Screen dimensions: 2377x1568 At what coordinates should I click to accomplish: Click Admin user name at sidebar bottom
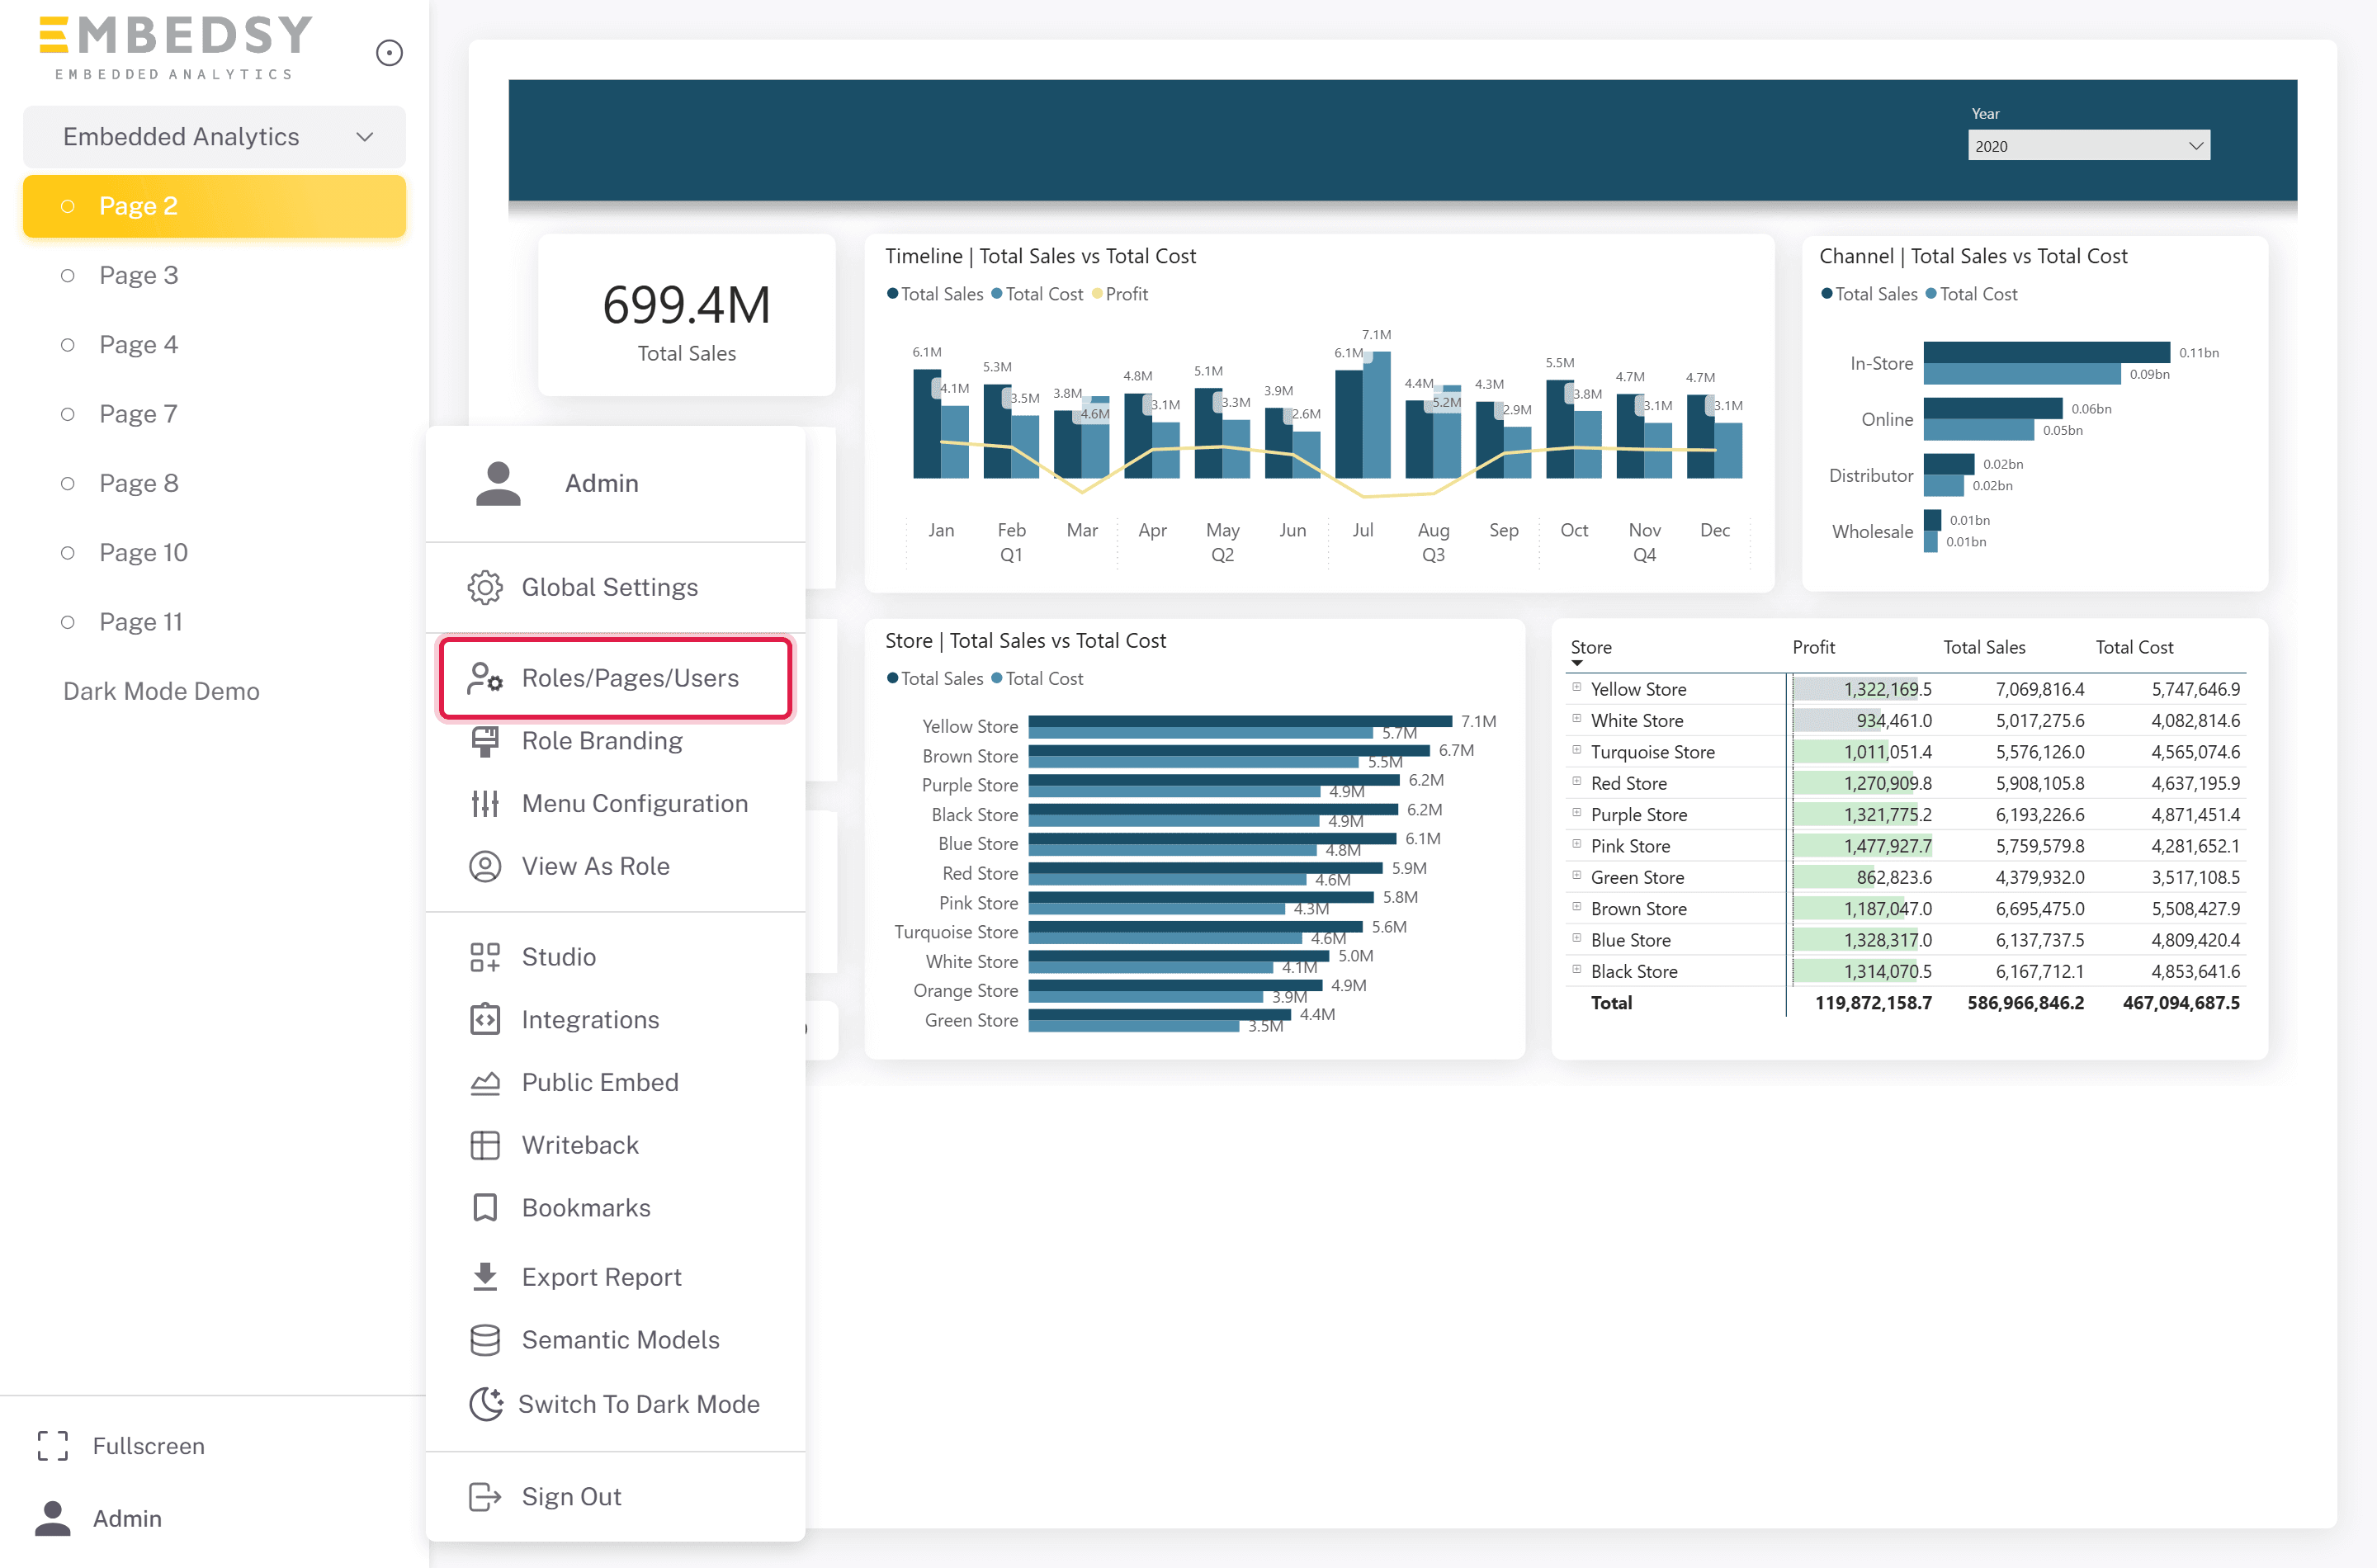pyautogui.click(x=127, y=1518)
